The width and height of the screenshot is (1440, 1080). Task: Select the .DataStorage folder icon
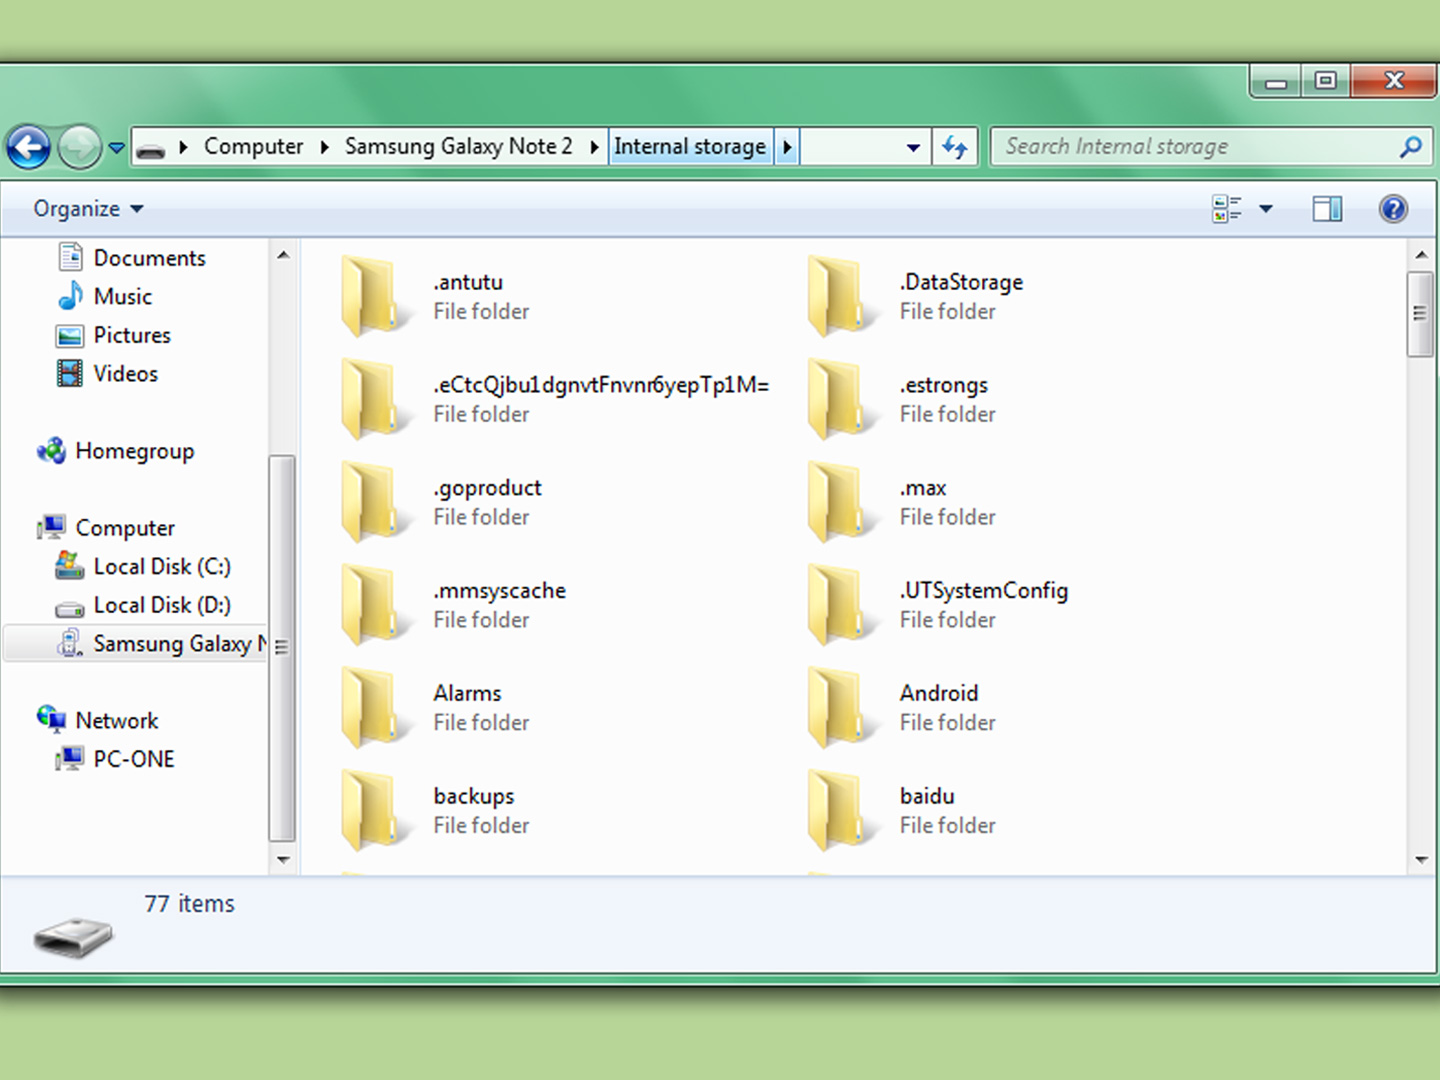pos(842,296)
